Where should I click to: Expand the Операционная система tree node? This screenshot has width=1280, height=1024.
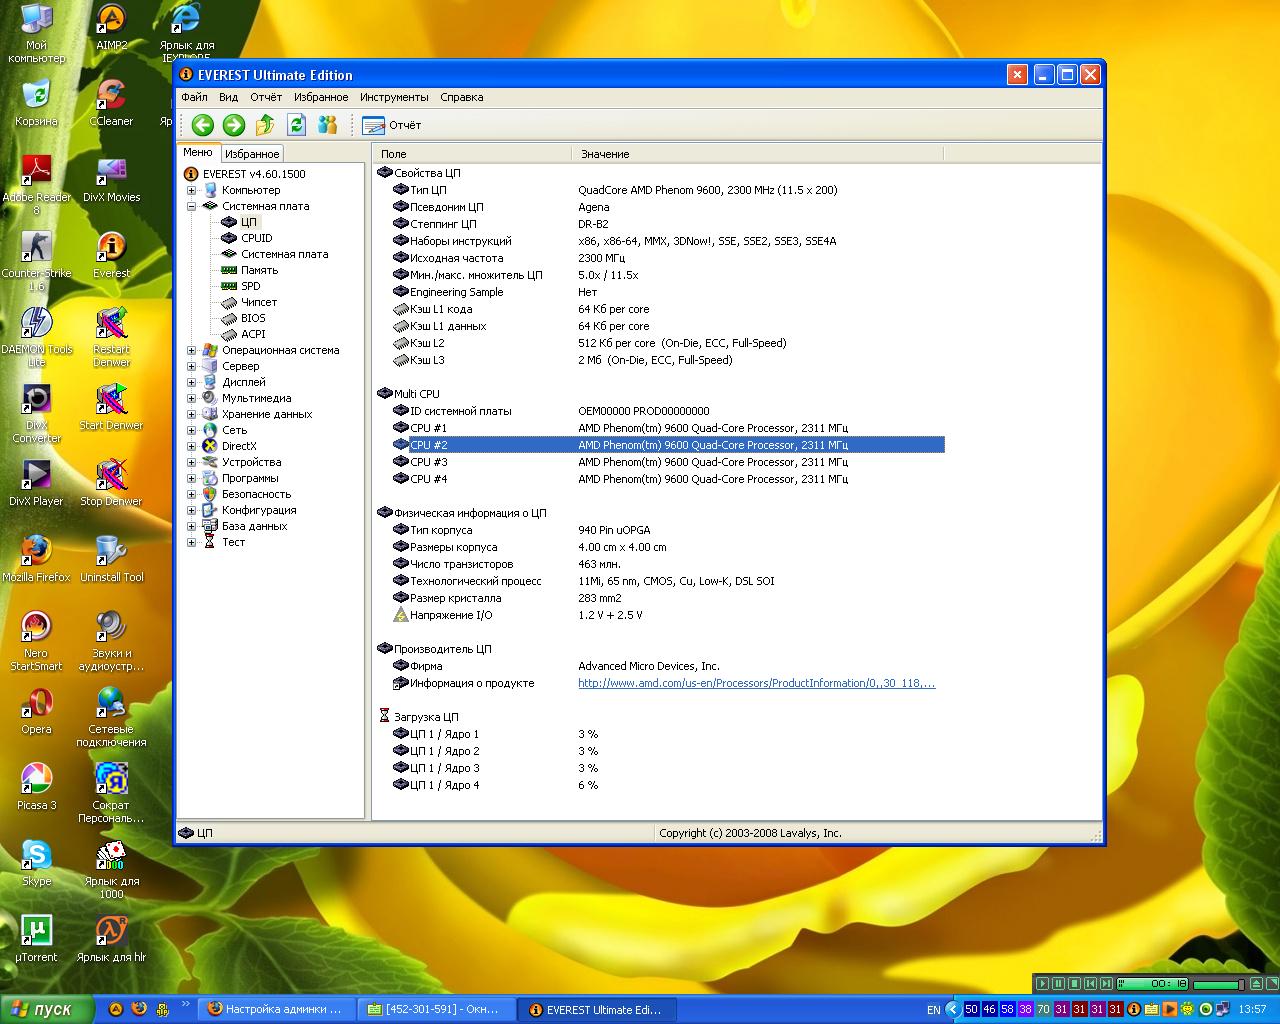point(191,350)
